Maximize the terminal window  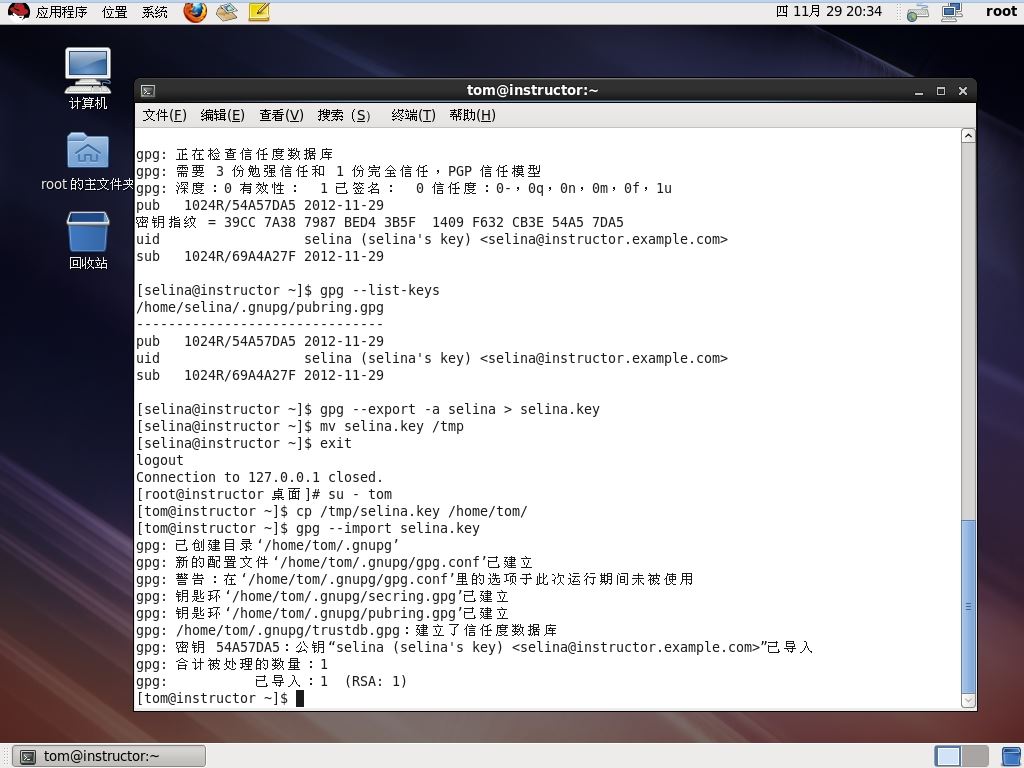(940, 91)
